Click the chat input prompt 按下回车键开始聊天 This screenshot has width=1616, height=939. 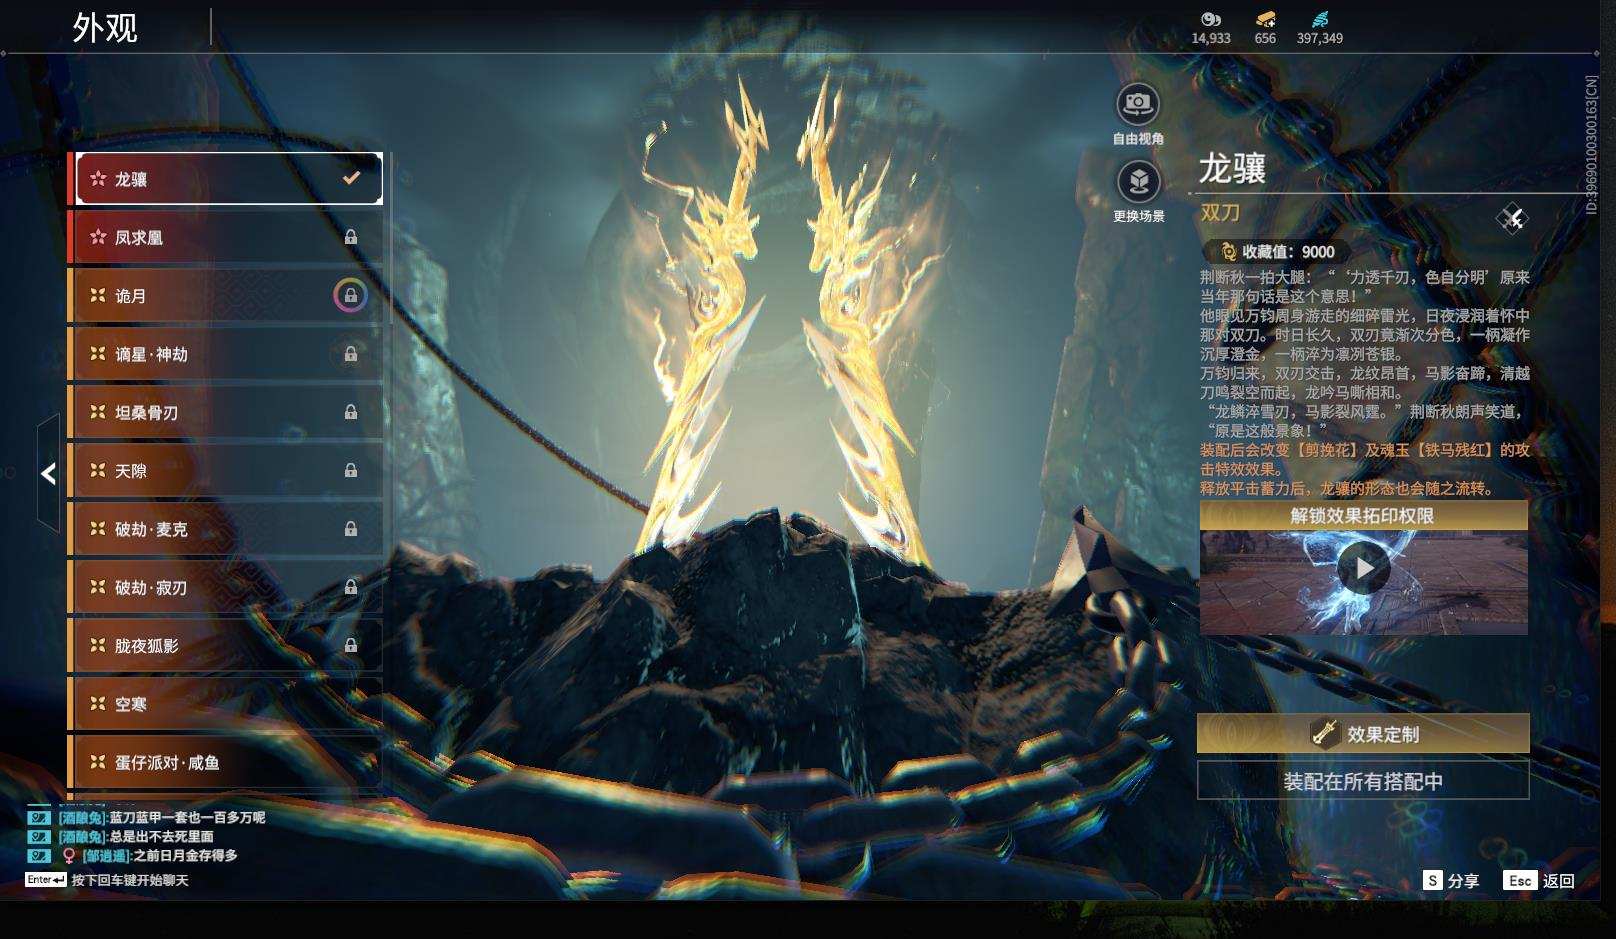(130, 880)
